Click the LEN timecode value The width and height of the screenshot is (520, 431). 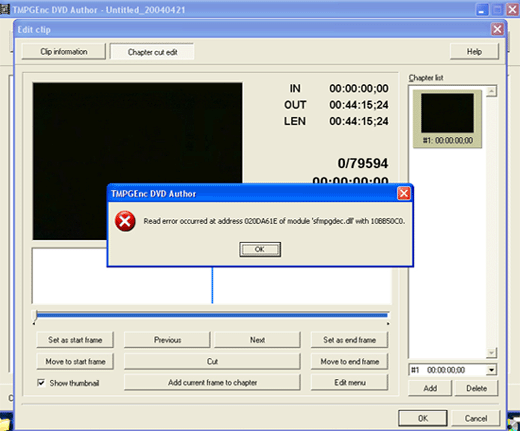tap(359, 121)
